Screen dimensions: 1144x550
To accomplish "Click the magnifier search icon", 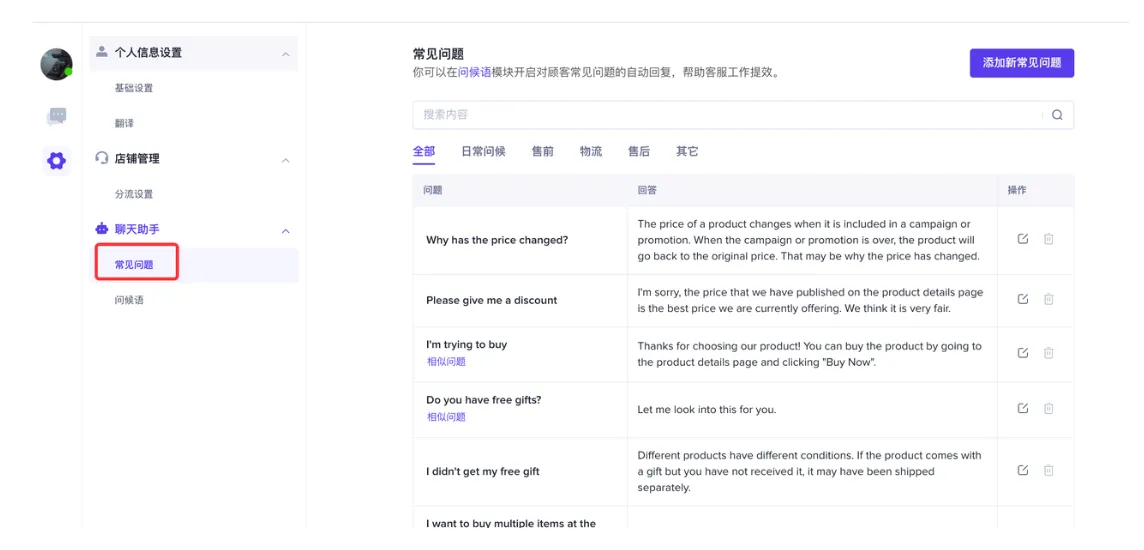I will pyautogui.click(x=1057, y=115).
